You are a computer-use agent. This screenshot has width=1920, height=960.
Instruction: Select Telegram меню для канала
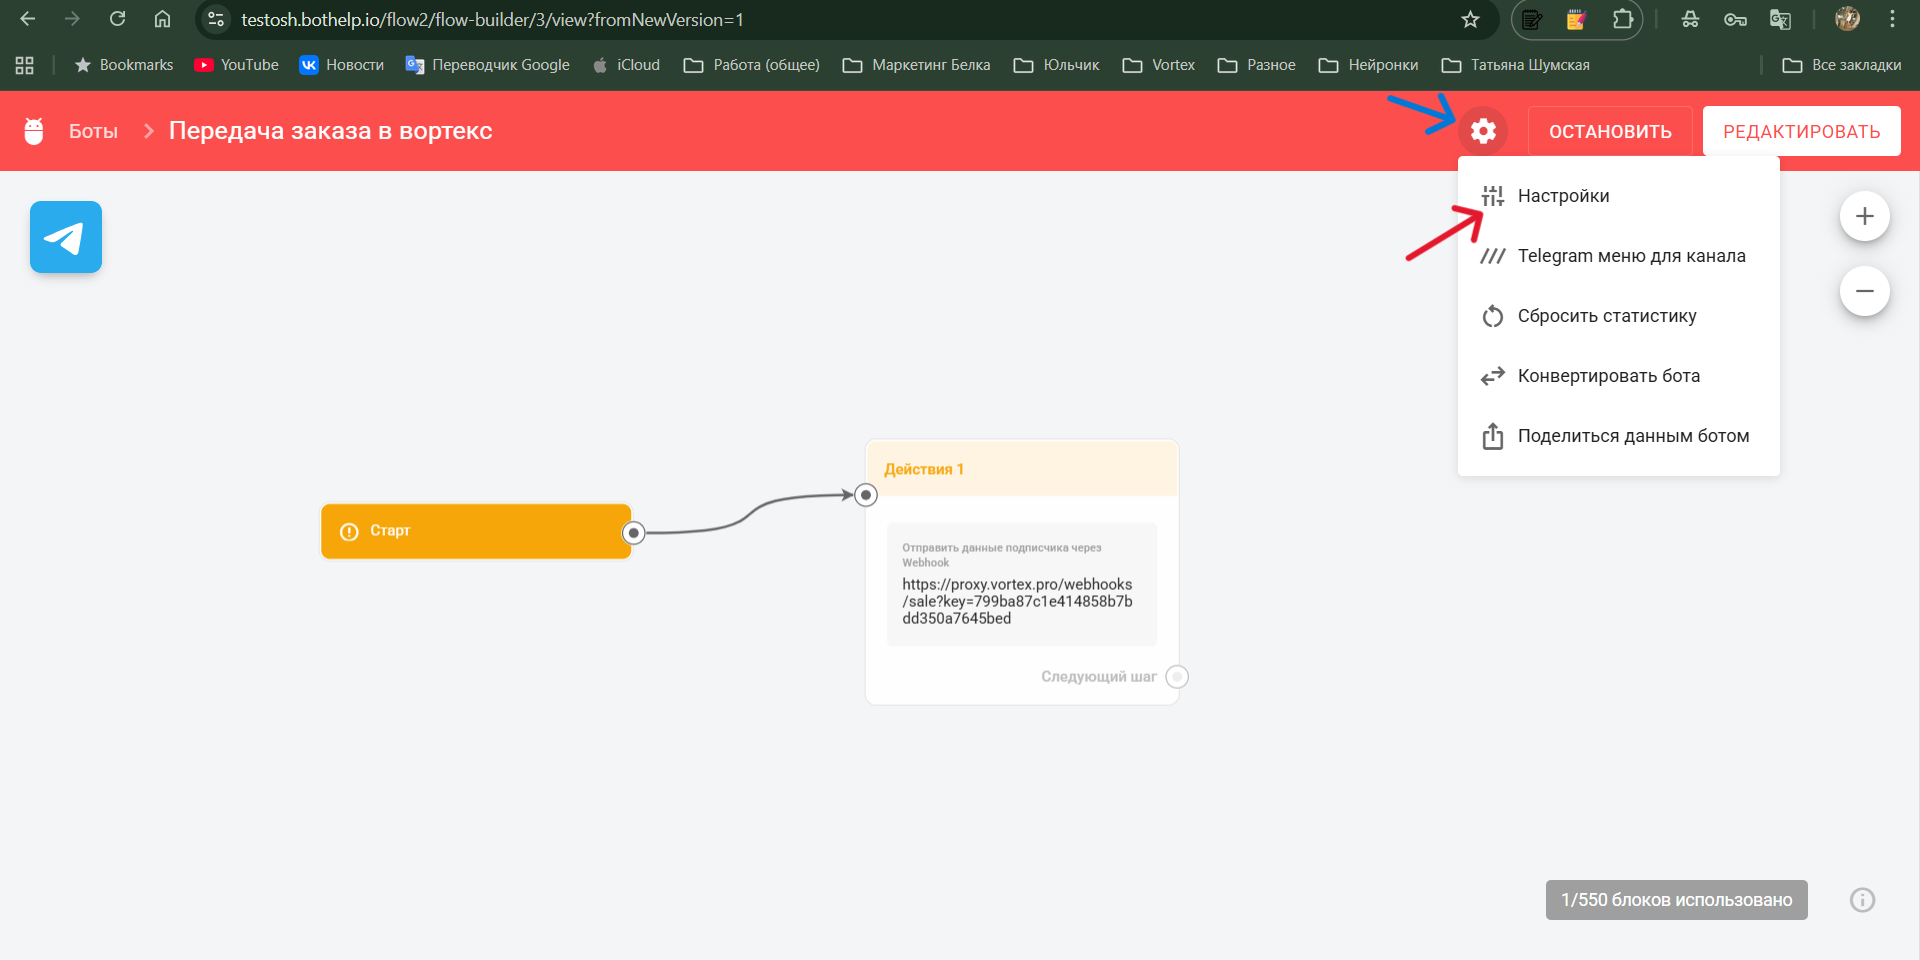pyautogui.click(x=1630, y=256)
